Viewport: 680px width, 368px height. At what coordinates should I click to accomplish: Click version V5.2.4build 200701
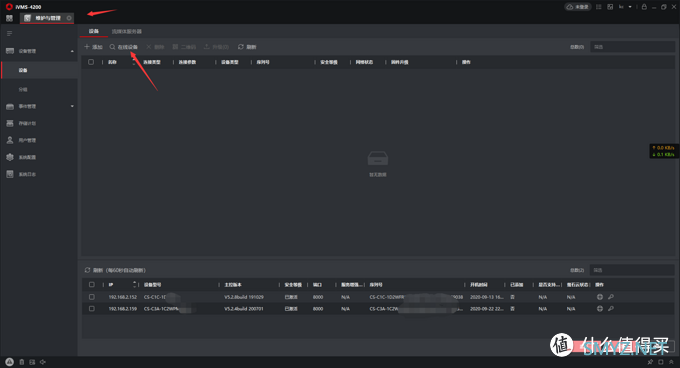click(x=244, y=309)
